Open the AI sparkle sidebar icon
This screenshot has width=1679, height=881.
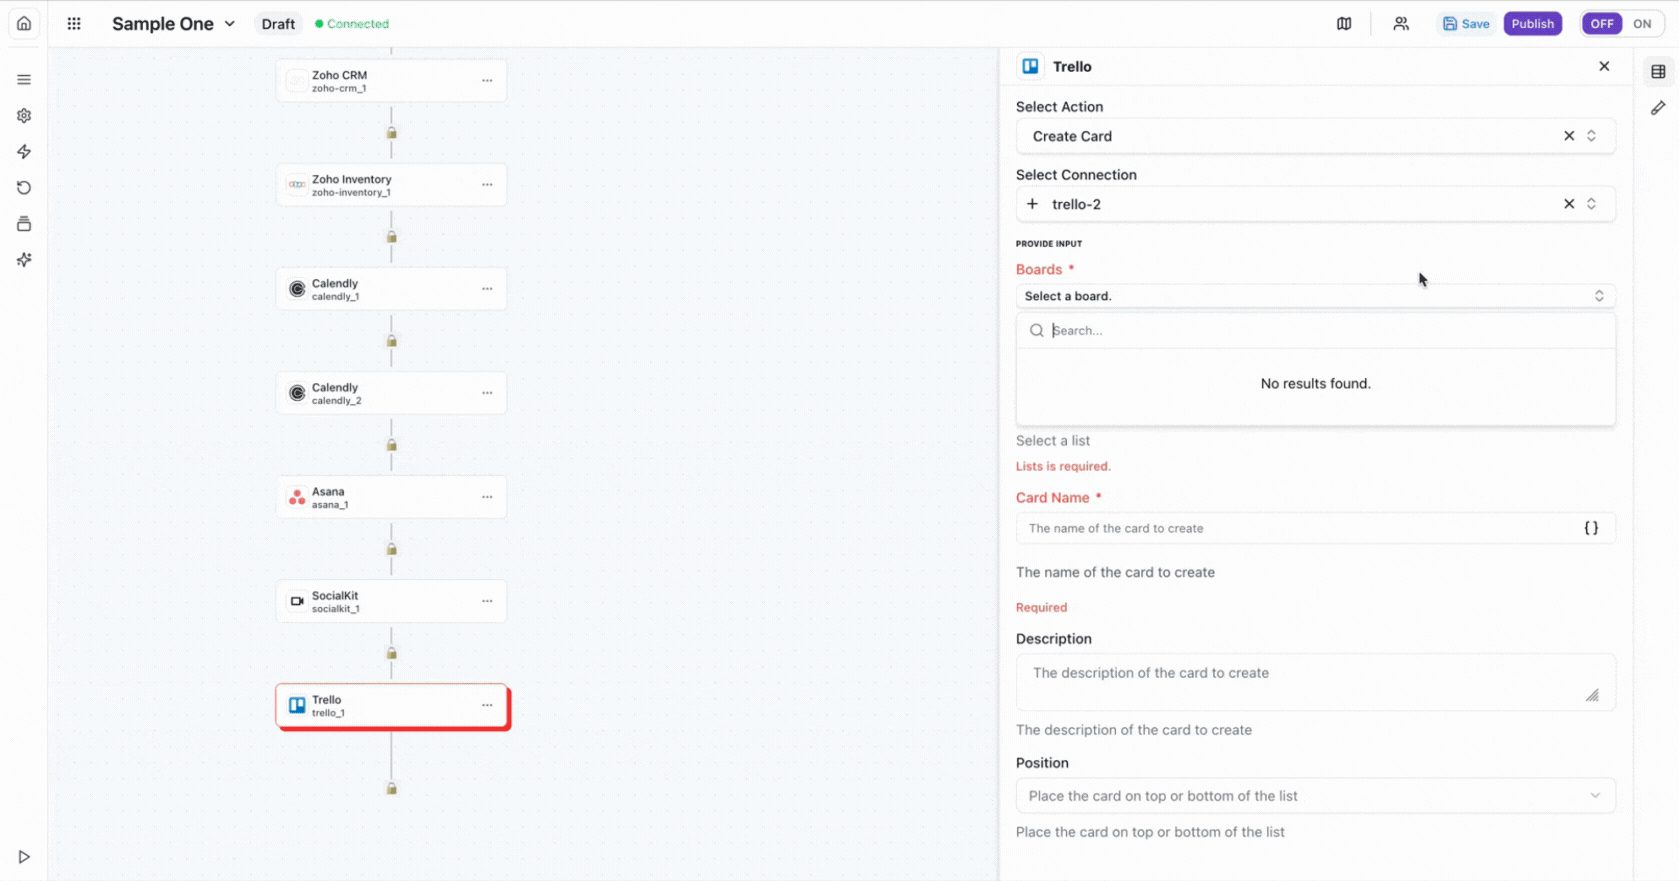24,260
